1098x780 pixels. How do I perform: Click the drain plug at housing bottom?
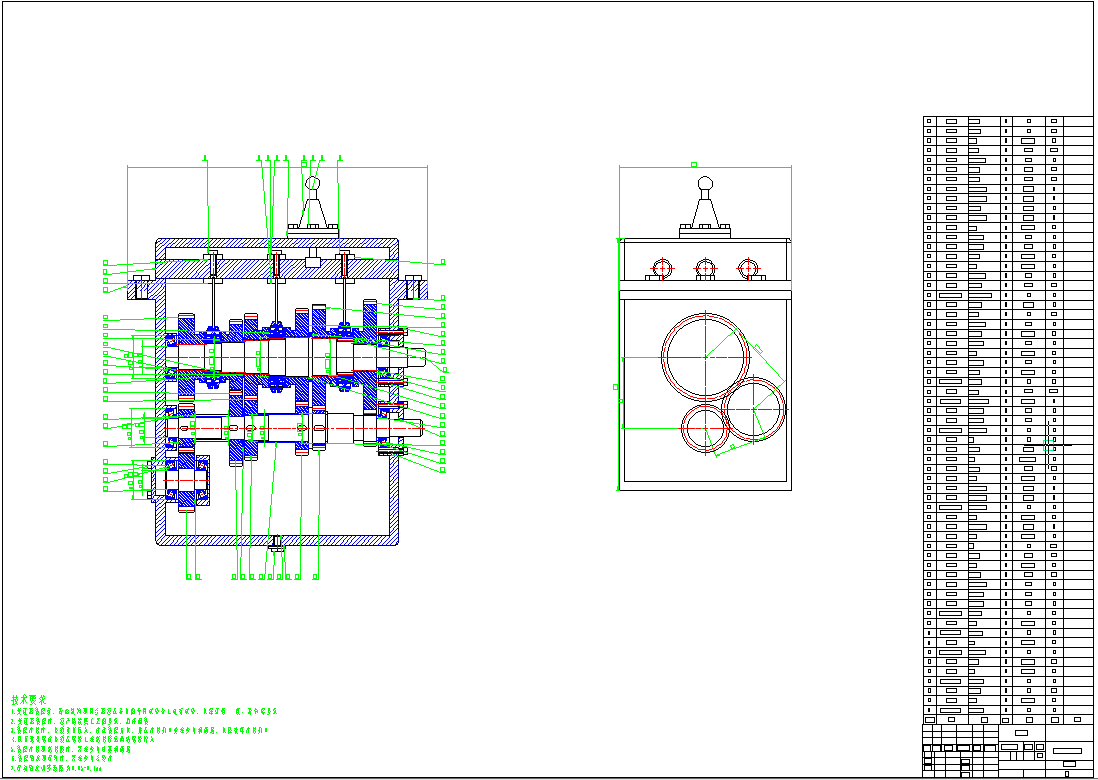pos(277,544)
